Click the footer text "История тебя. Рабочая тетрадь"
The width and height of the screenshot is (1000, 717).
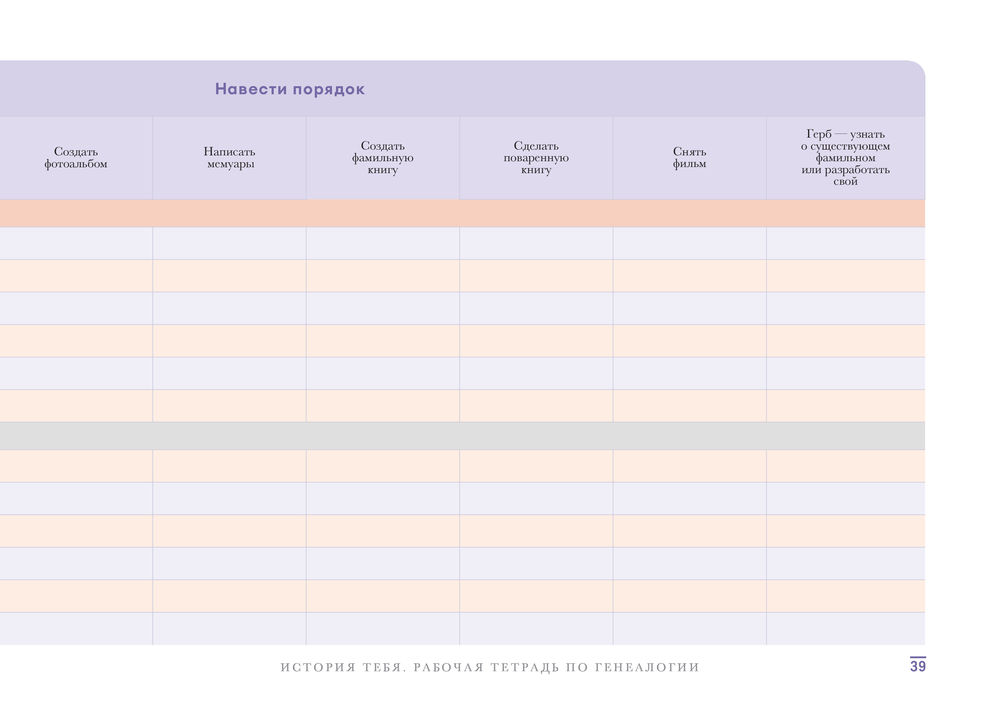click(x=490, y=667)
